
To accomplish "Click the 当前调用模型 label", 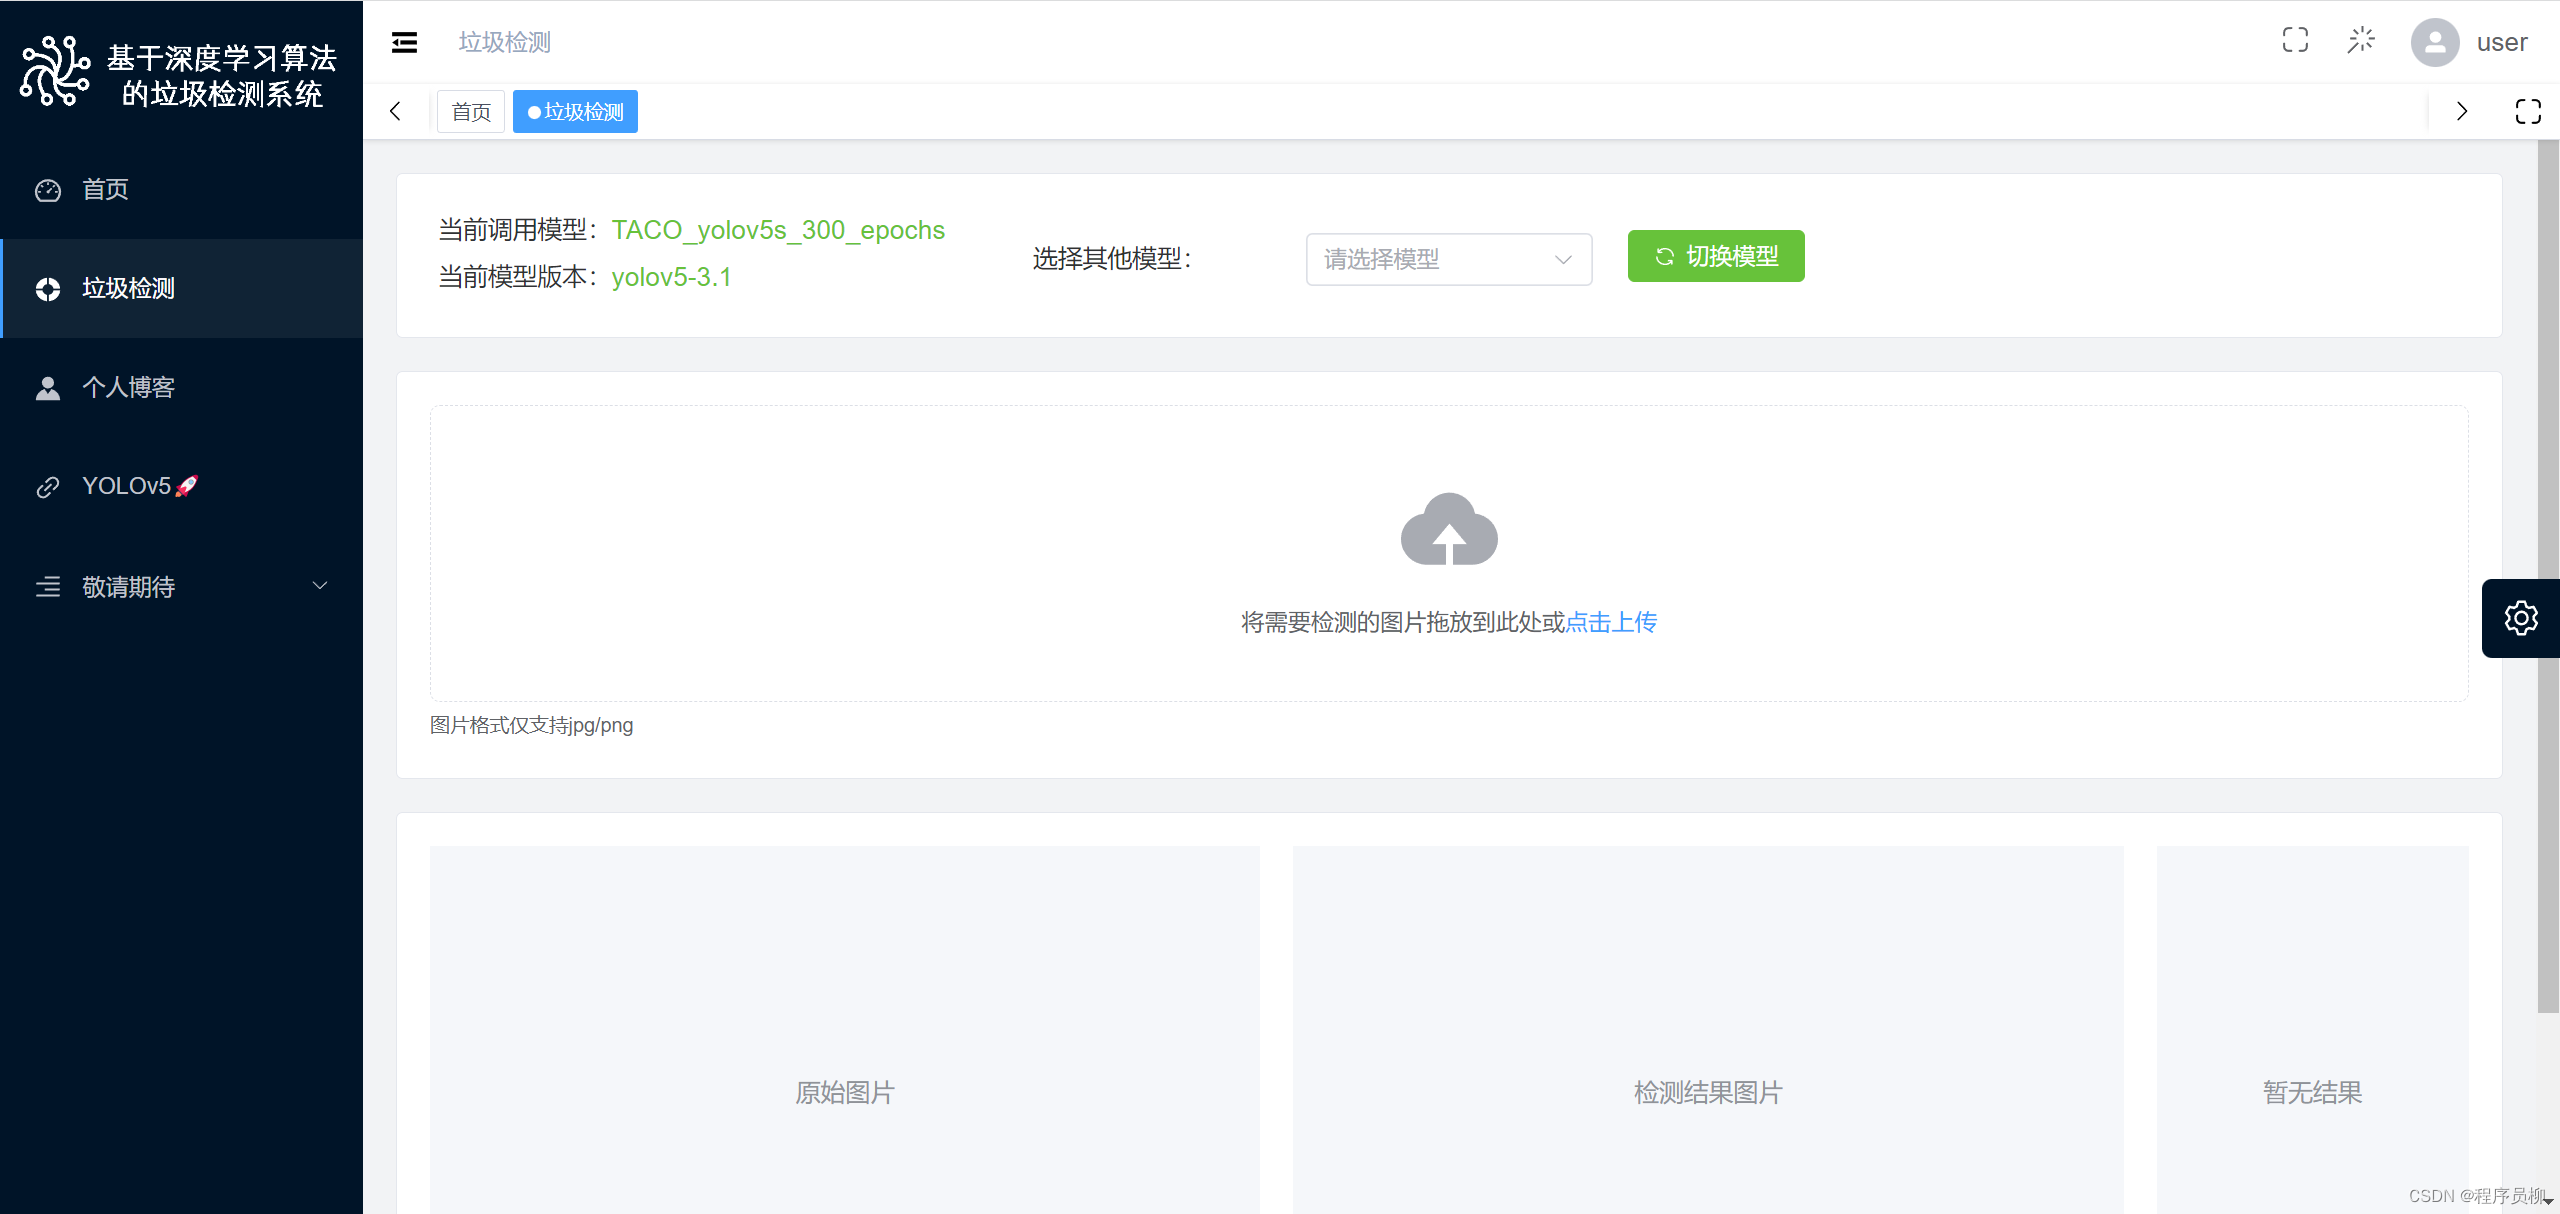I will pos(518,230).
